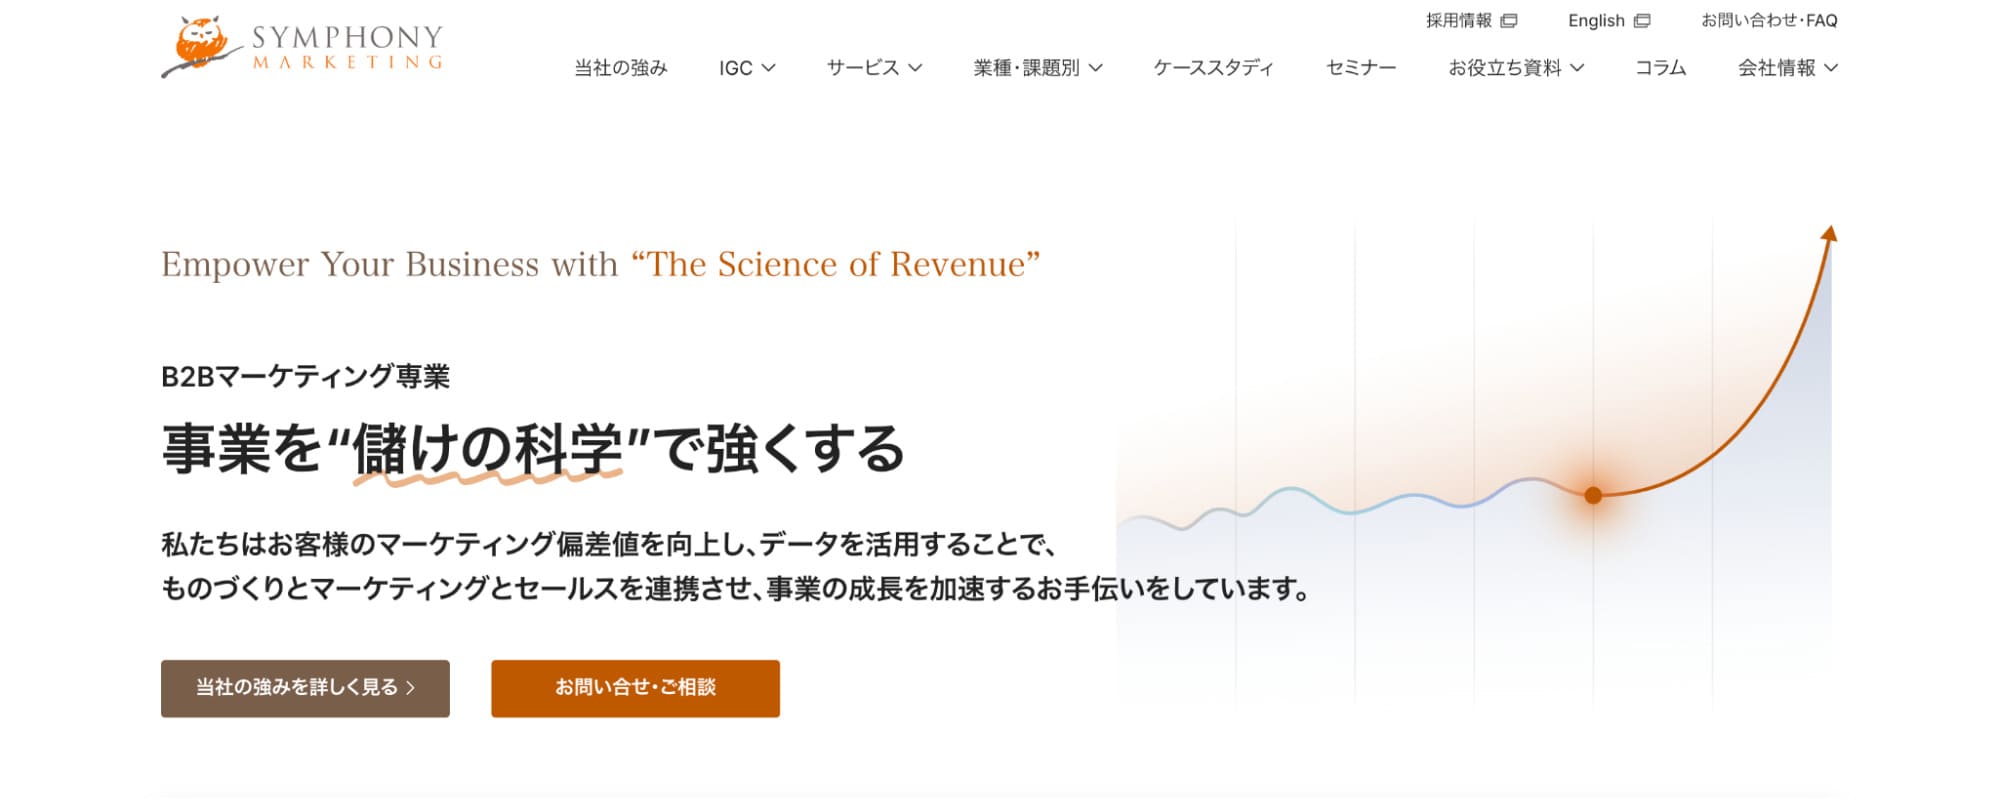This screenshot has height=799, width=1999.
Task: Go to the ケーススタディ page
Action: (1213, 68)
